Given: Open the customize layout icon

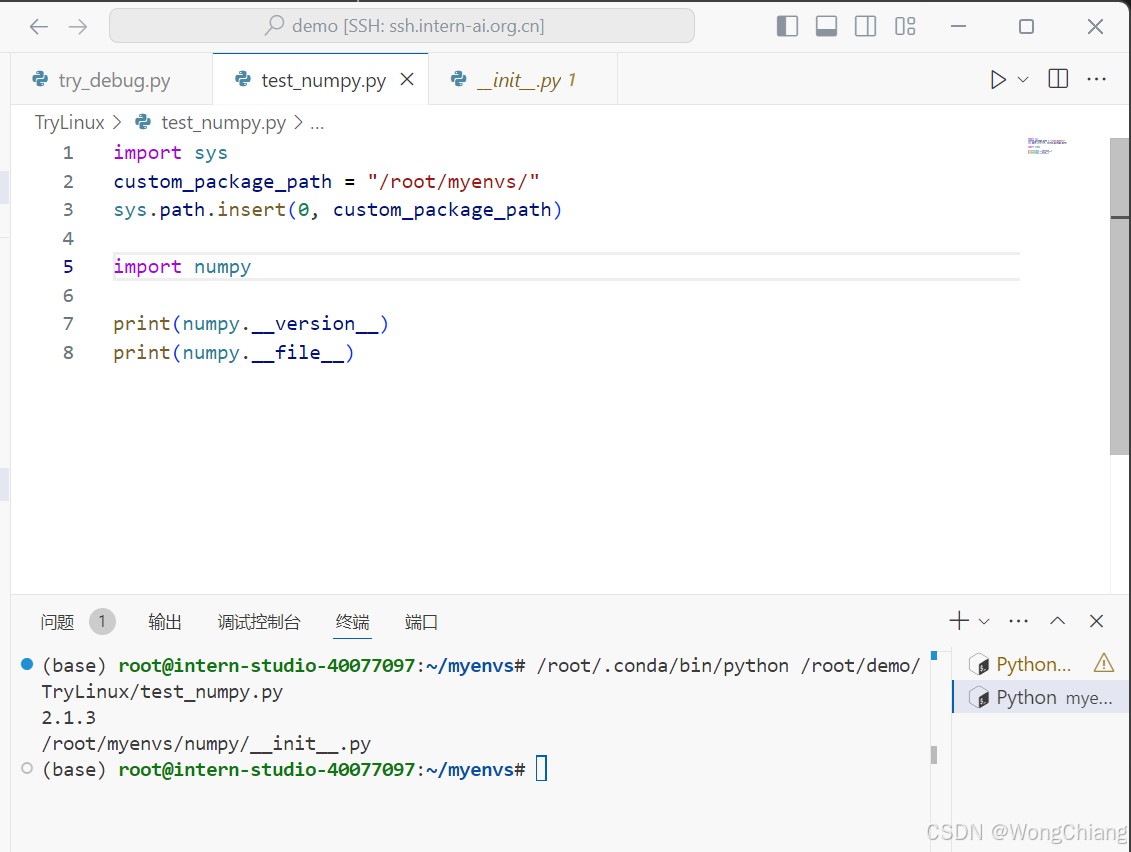Looking at the screenshot, I should point(905,27).
